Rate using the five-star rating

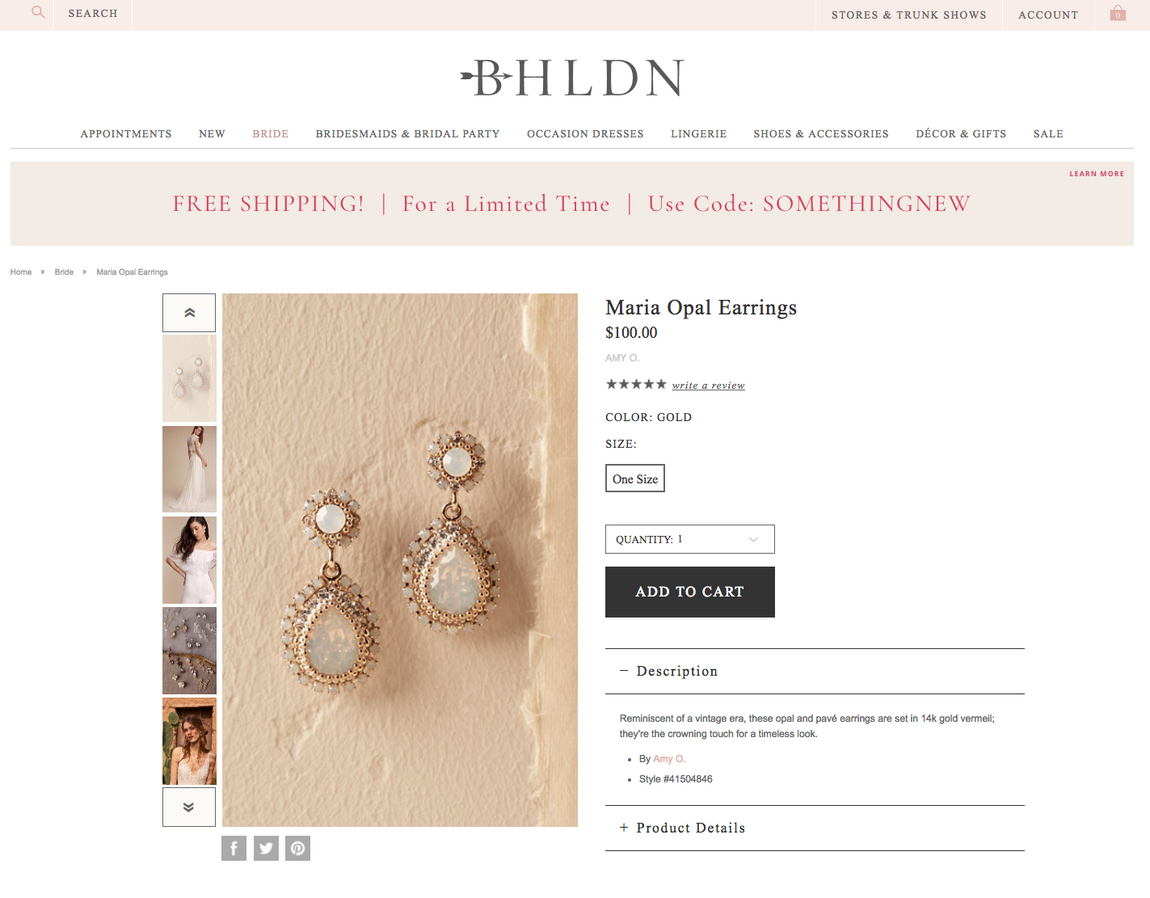tap(636, 384)
